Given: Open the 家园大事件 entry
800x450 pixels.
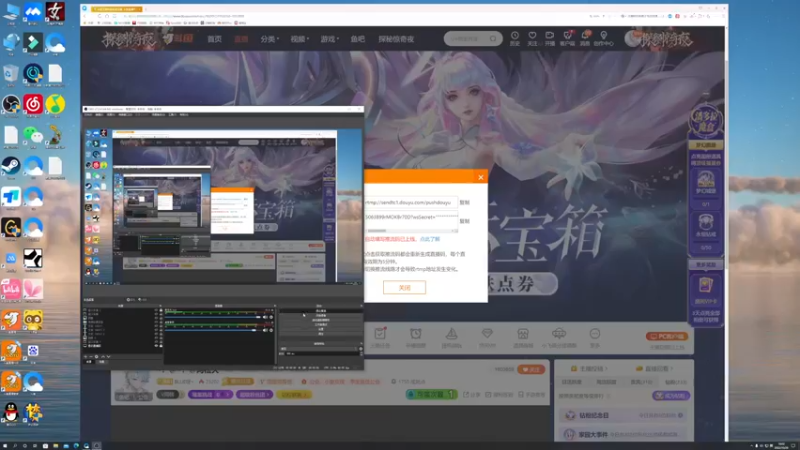Looking at the screenshot, I should tap(624, 434).
